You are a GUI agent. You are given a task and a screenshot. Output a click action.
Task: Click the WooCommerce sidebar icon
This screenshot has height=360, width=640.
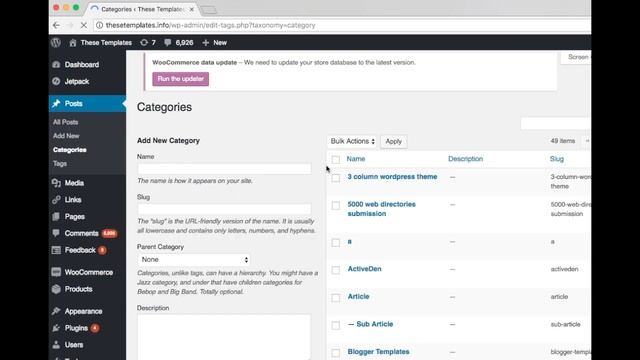click(x=56, y=272)
